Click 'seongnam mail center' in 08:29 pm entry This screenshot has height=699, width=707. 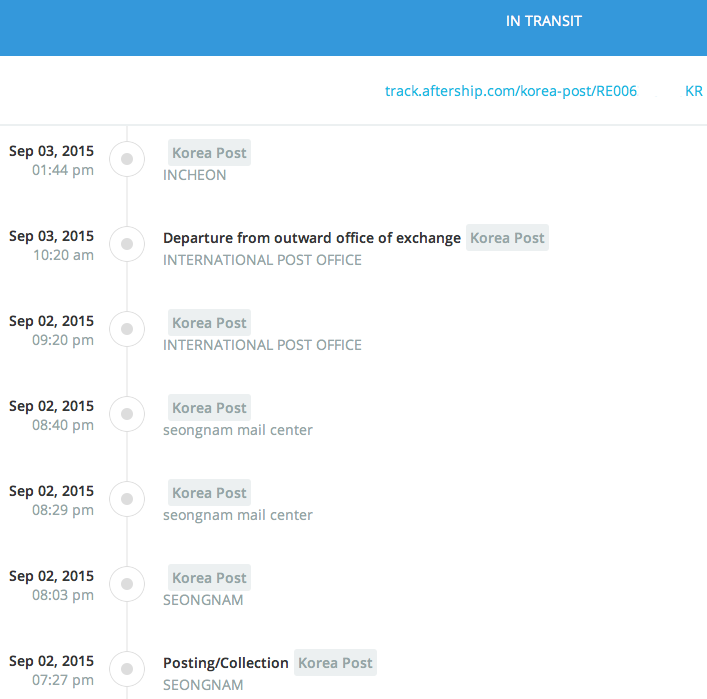click(x=238, y=515)
